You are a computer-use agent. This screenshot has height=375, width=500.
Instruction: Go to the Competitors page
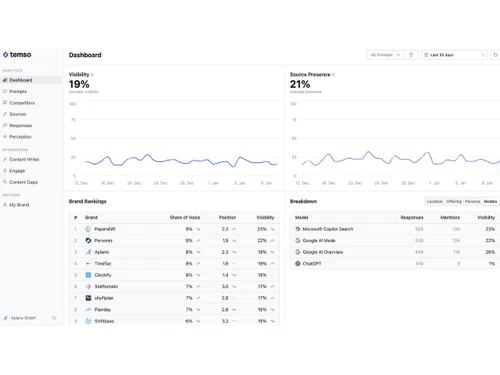pyautogui.click(x=22, y=103)
